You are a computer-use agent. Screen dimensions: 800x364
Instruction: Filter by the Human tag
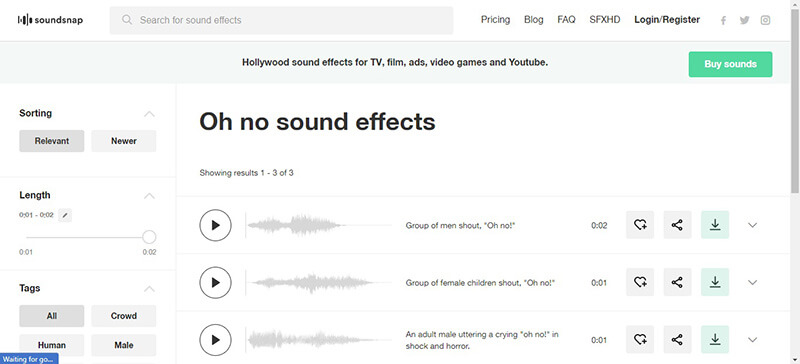pyautogui.click(x=52, y=345)
